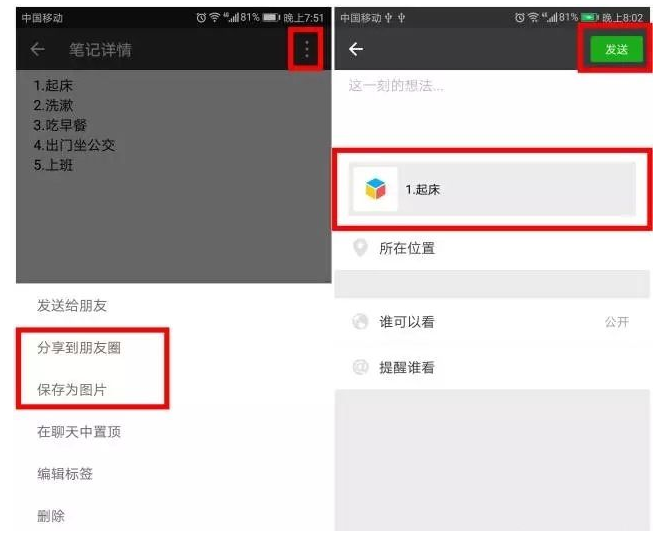Tap back arrow on the post compose screen
667x543 pixels.
click(x=356, y=49)
